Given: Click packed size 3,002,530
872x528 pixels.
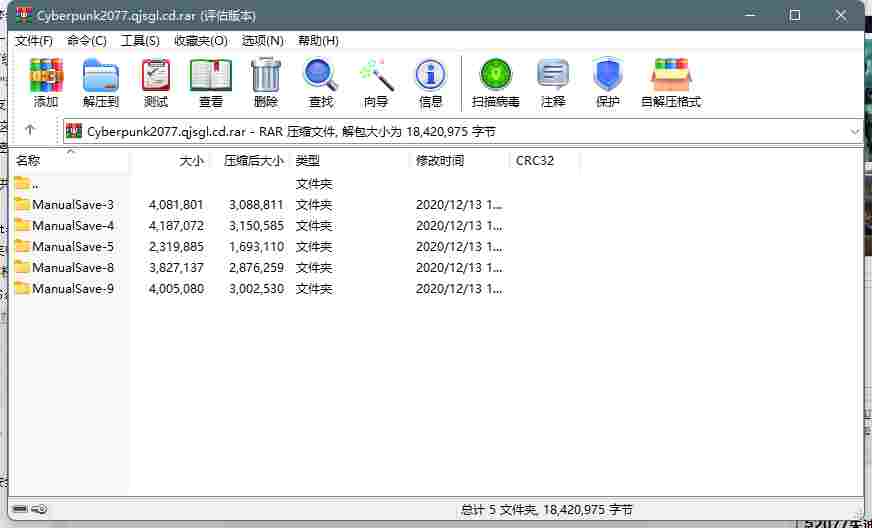Looking at the screenshot, I should 256,289.
